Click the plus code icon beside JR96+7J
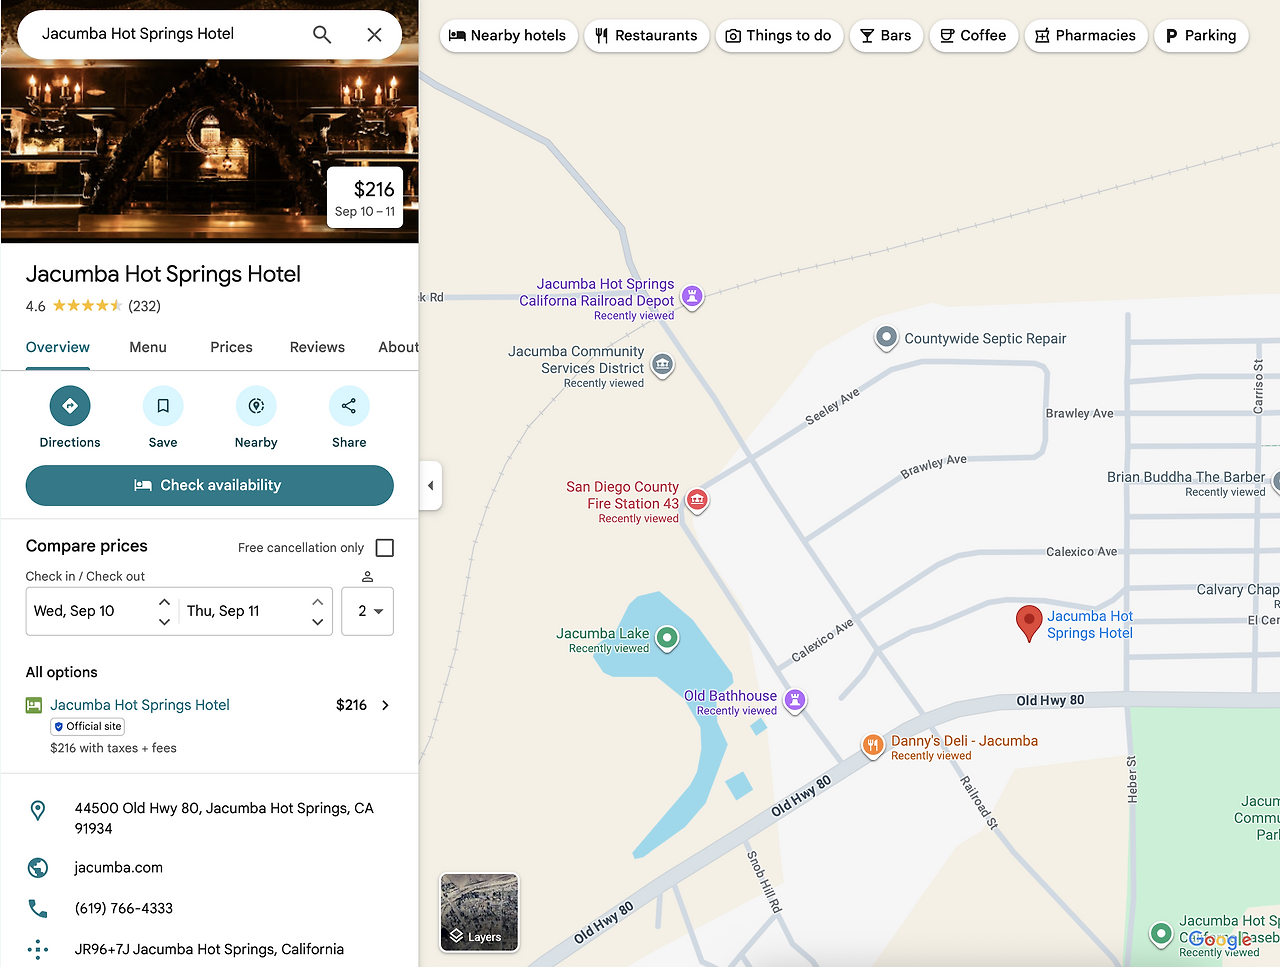1280x967 pixels. (38, 949)
